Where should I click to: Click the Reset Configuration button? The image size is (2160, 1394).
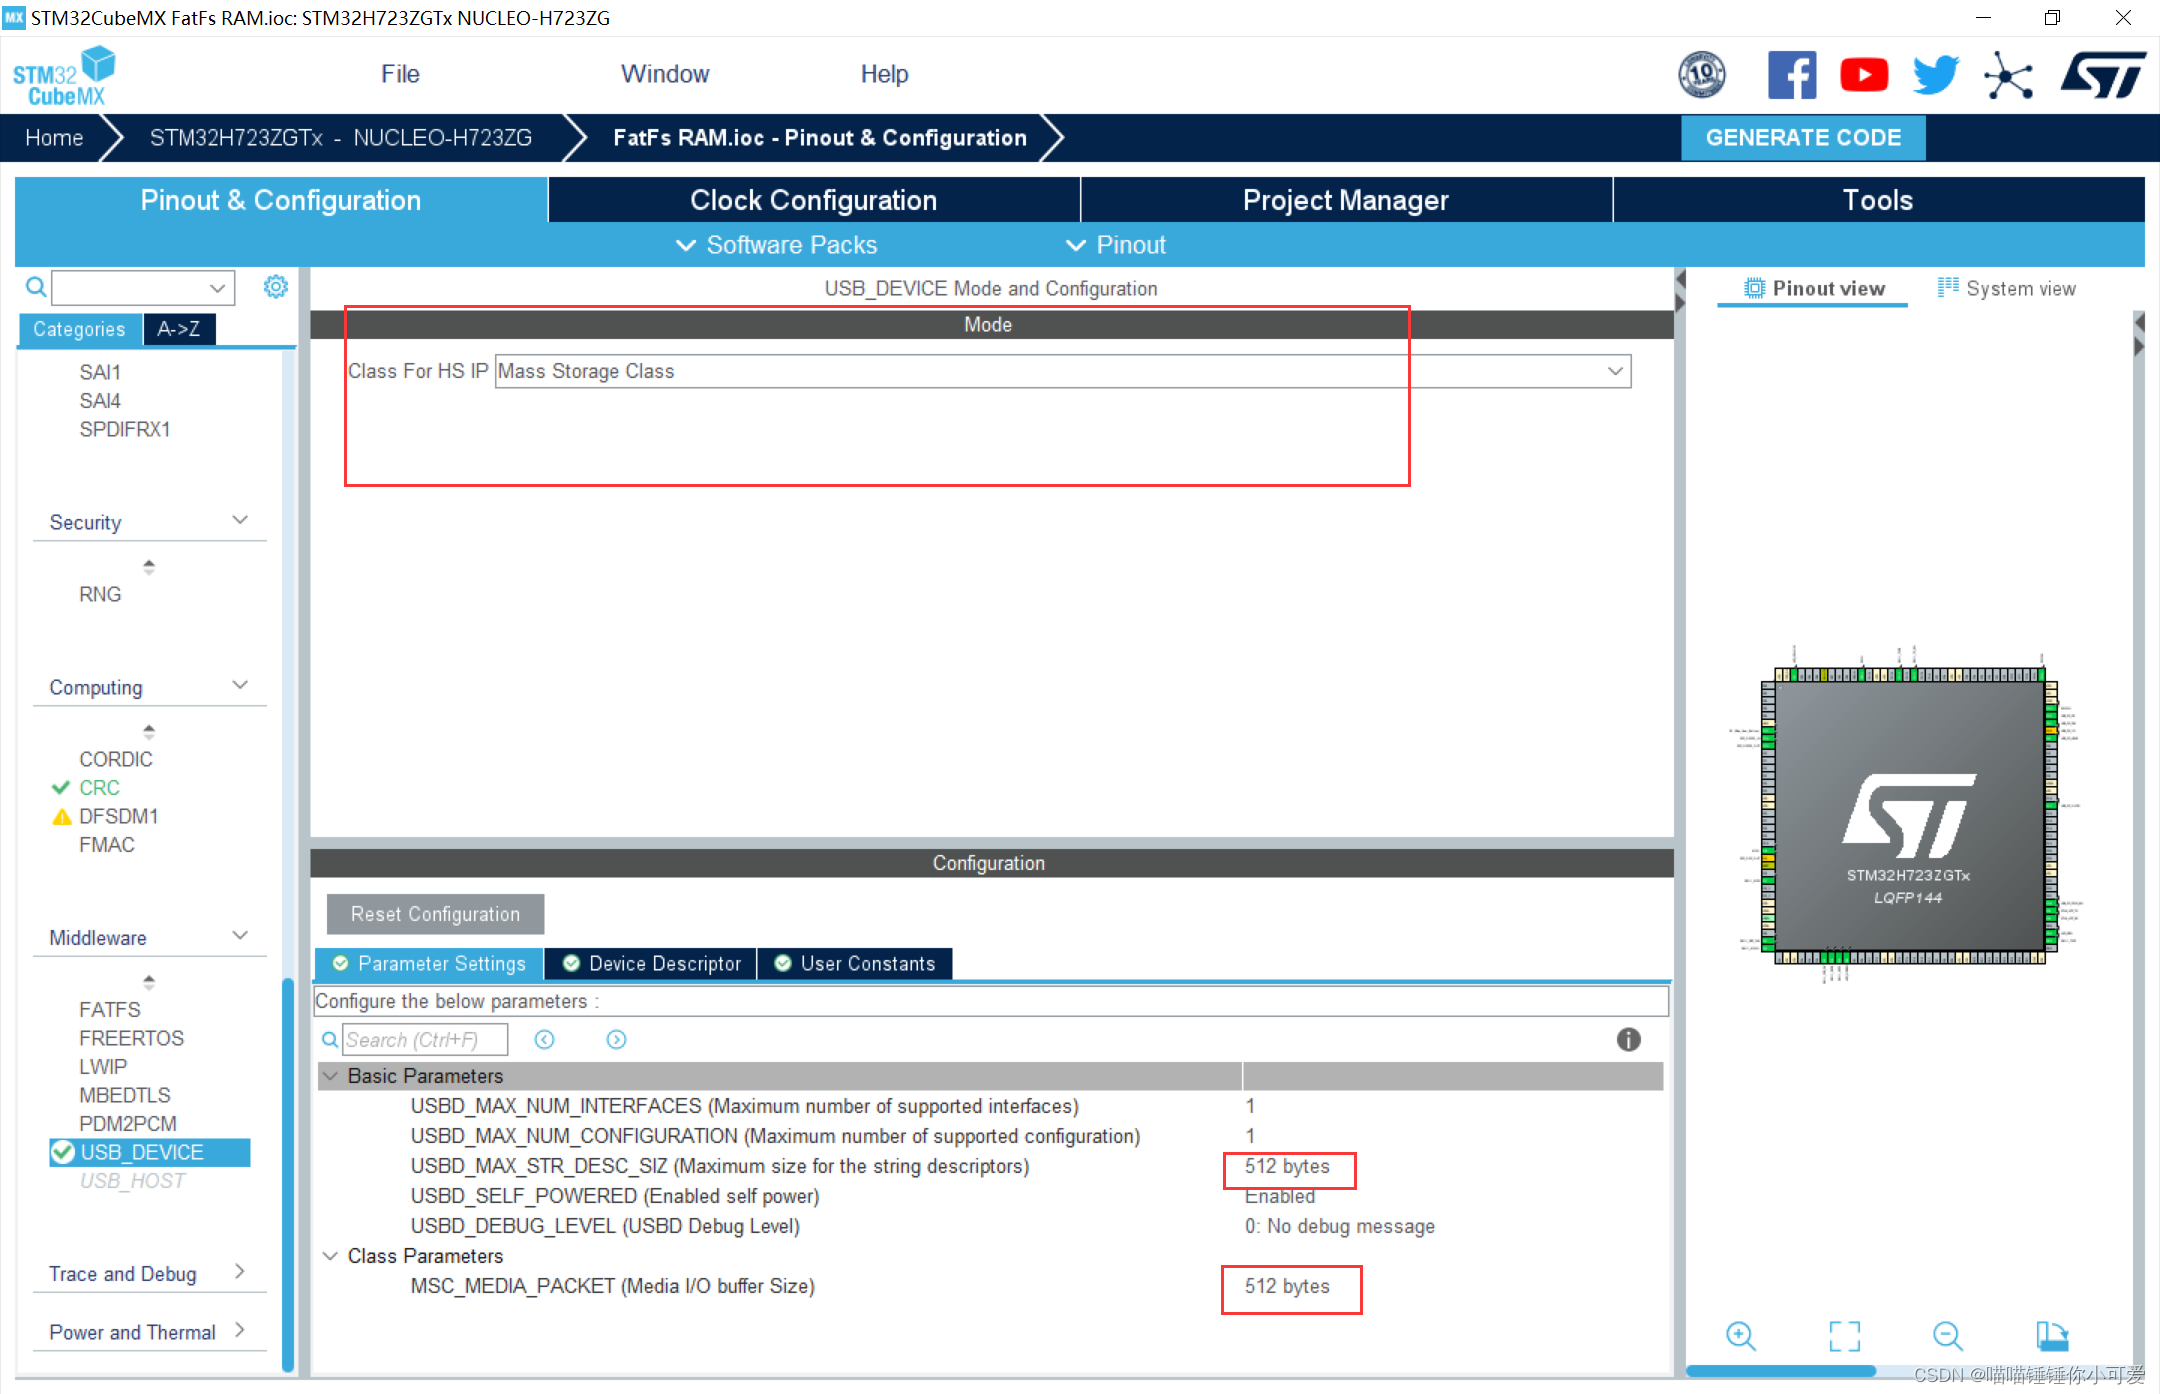[435, 914]
